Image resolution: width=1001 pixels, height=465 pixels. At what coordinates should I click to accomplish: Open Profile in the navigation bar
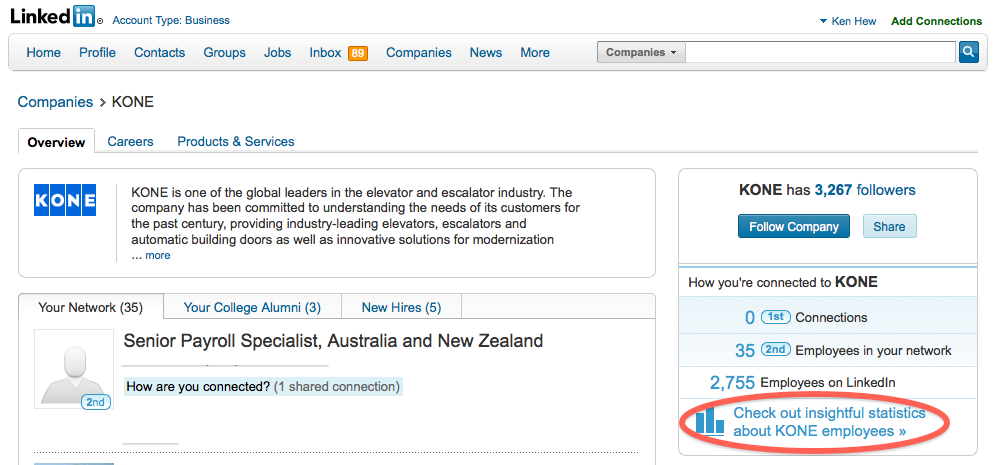[98, 52]
